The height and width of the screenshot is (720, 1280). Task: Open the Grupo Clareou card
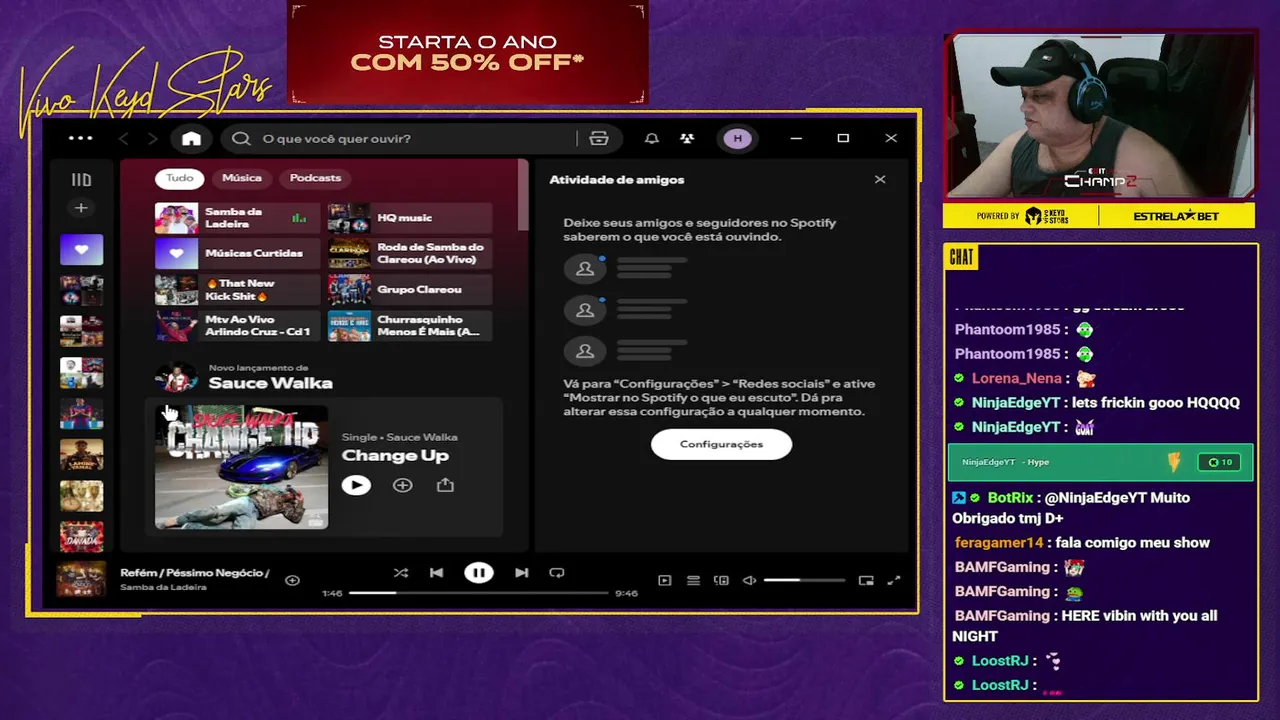point(410,290)
